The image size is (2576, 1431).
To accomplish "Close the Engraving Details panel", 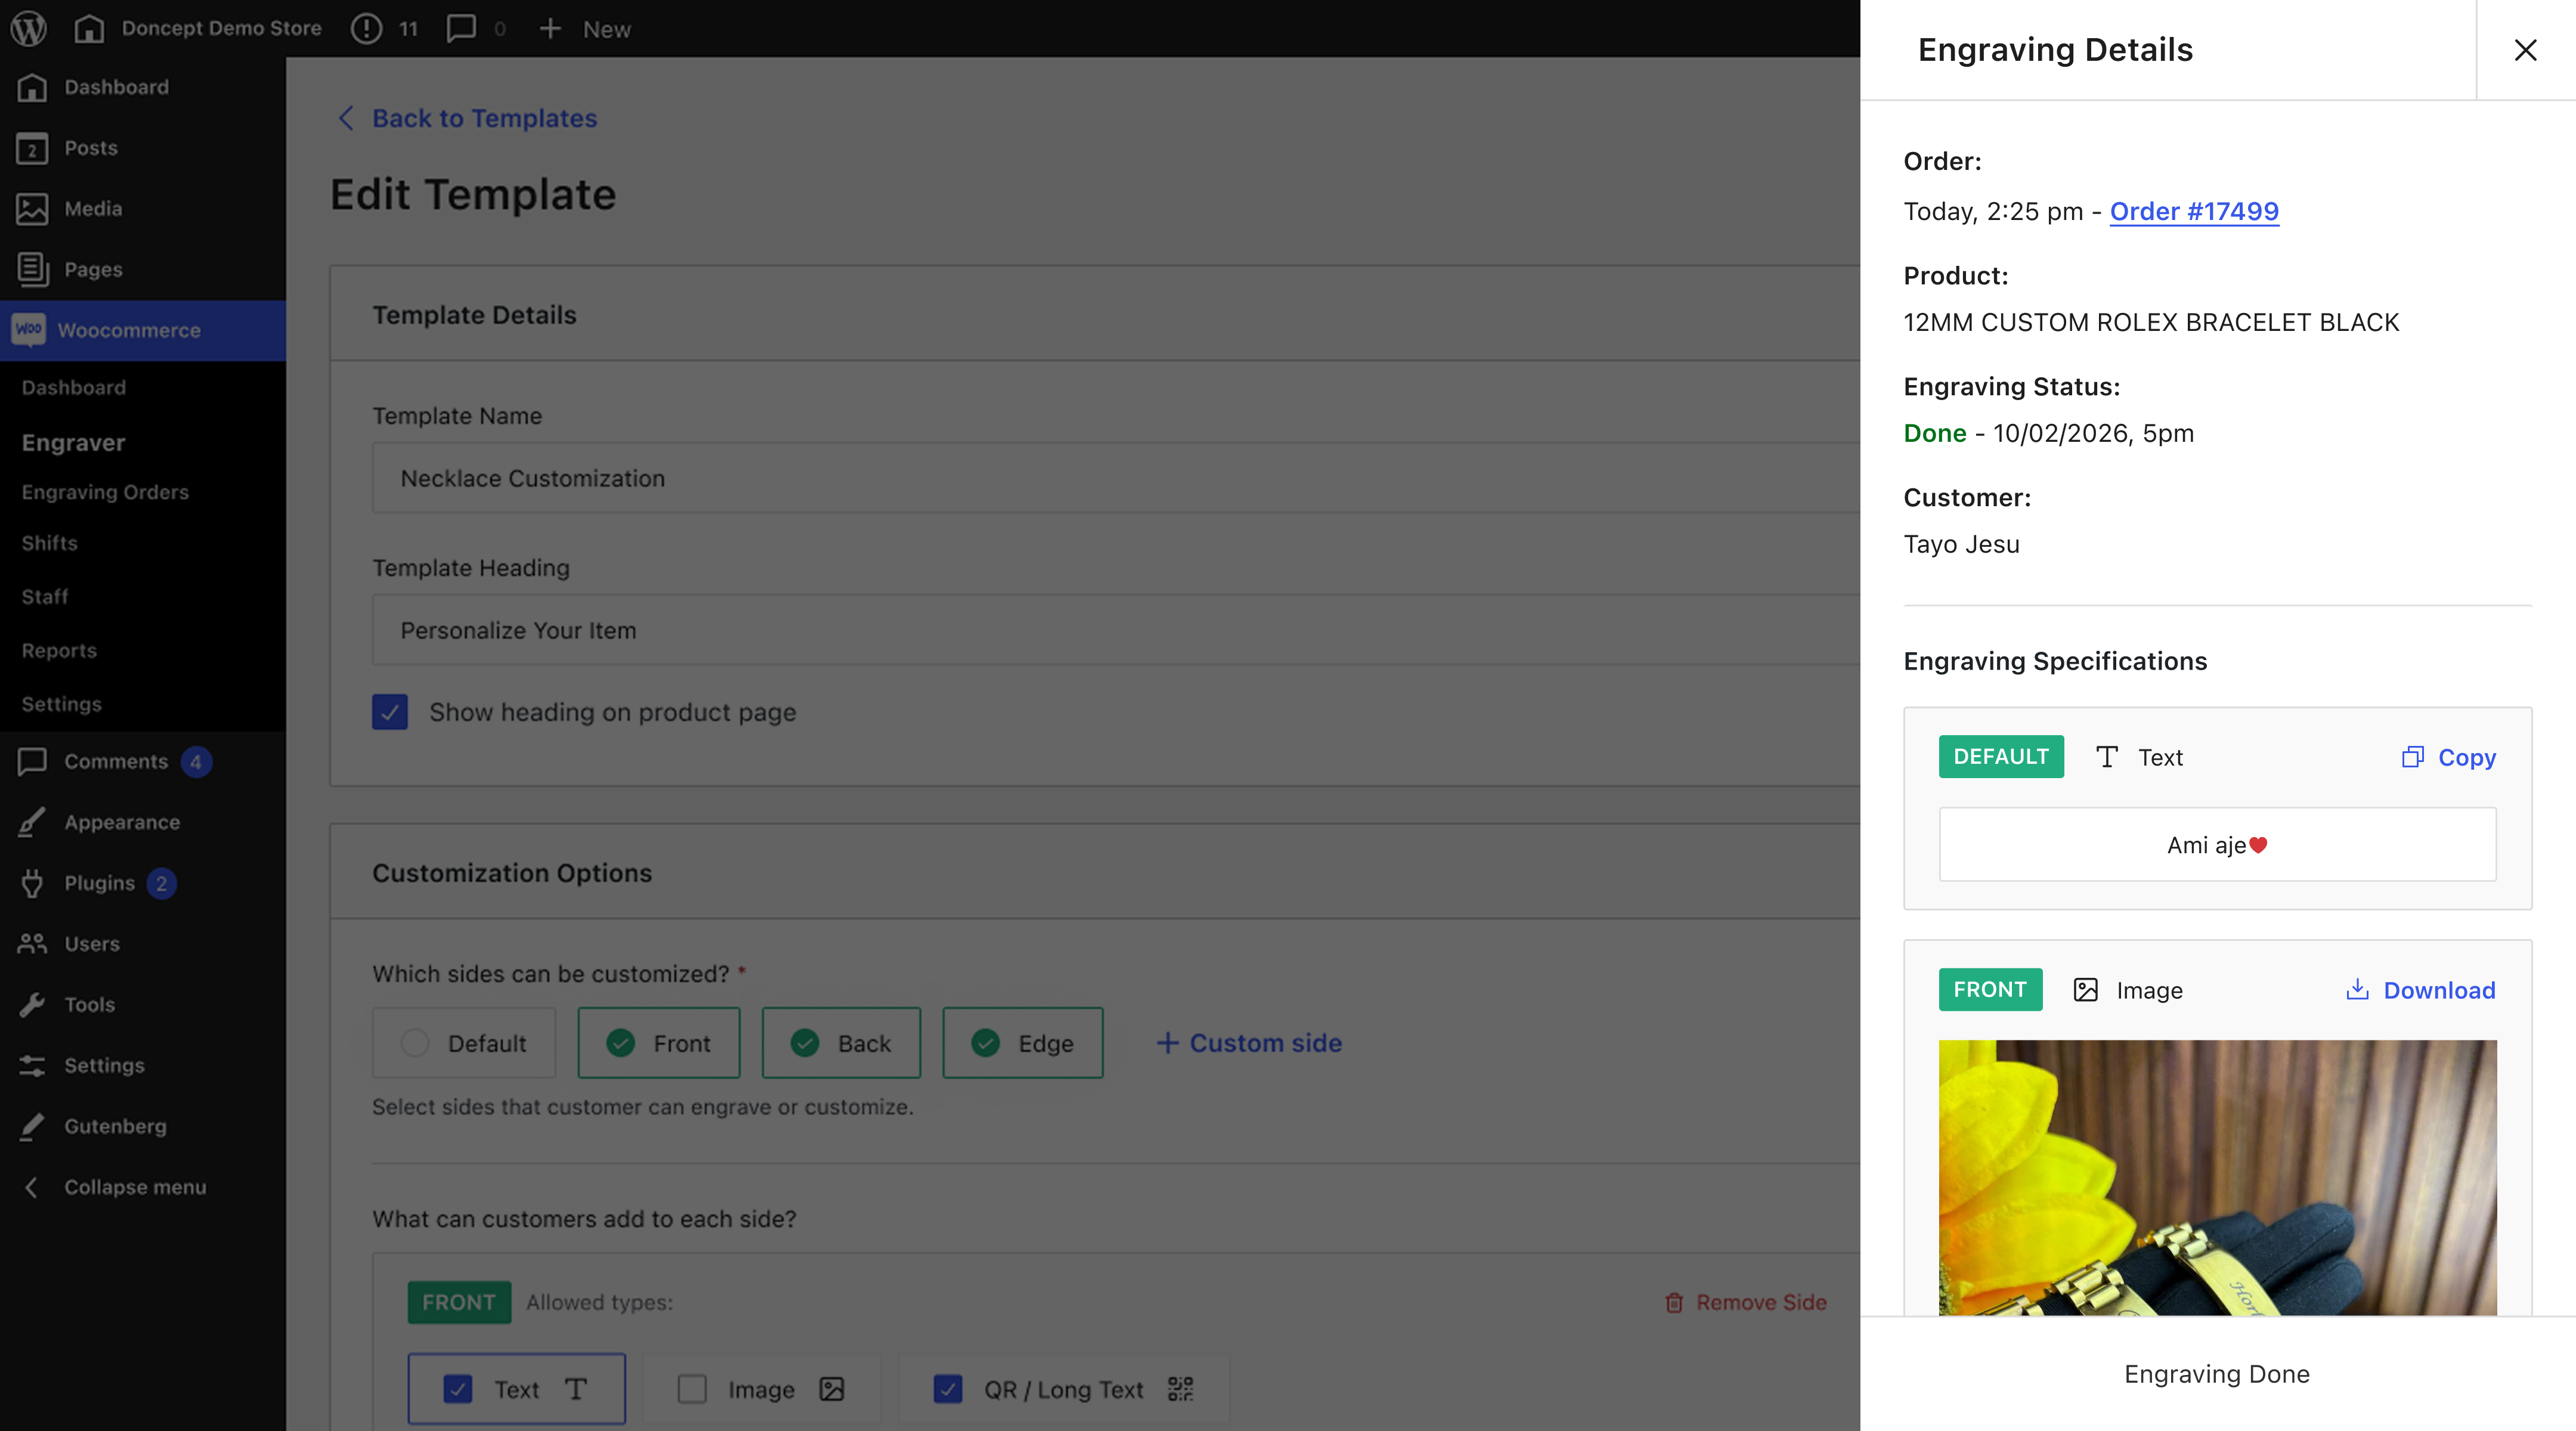I will tap(2525, 50).
